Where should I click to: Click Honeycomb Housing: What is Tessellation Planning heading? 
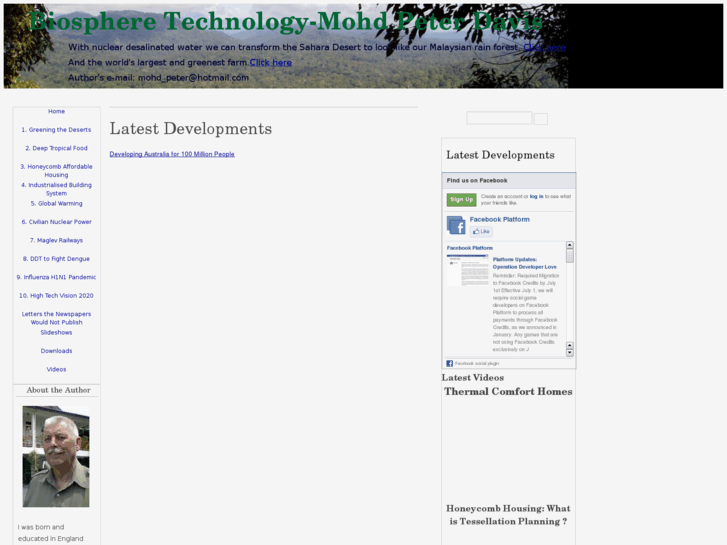pyautogui.click(x=508, y=515)
